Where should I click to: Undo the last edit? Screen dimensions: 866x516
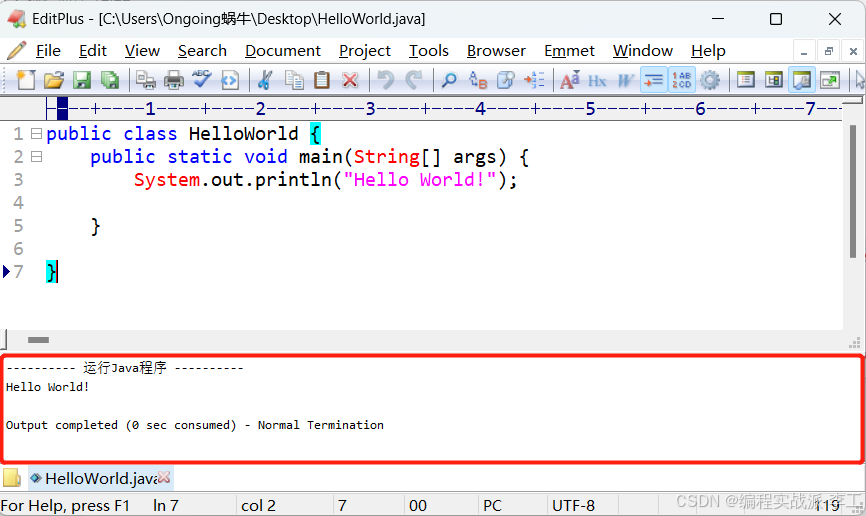point(386,80)
